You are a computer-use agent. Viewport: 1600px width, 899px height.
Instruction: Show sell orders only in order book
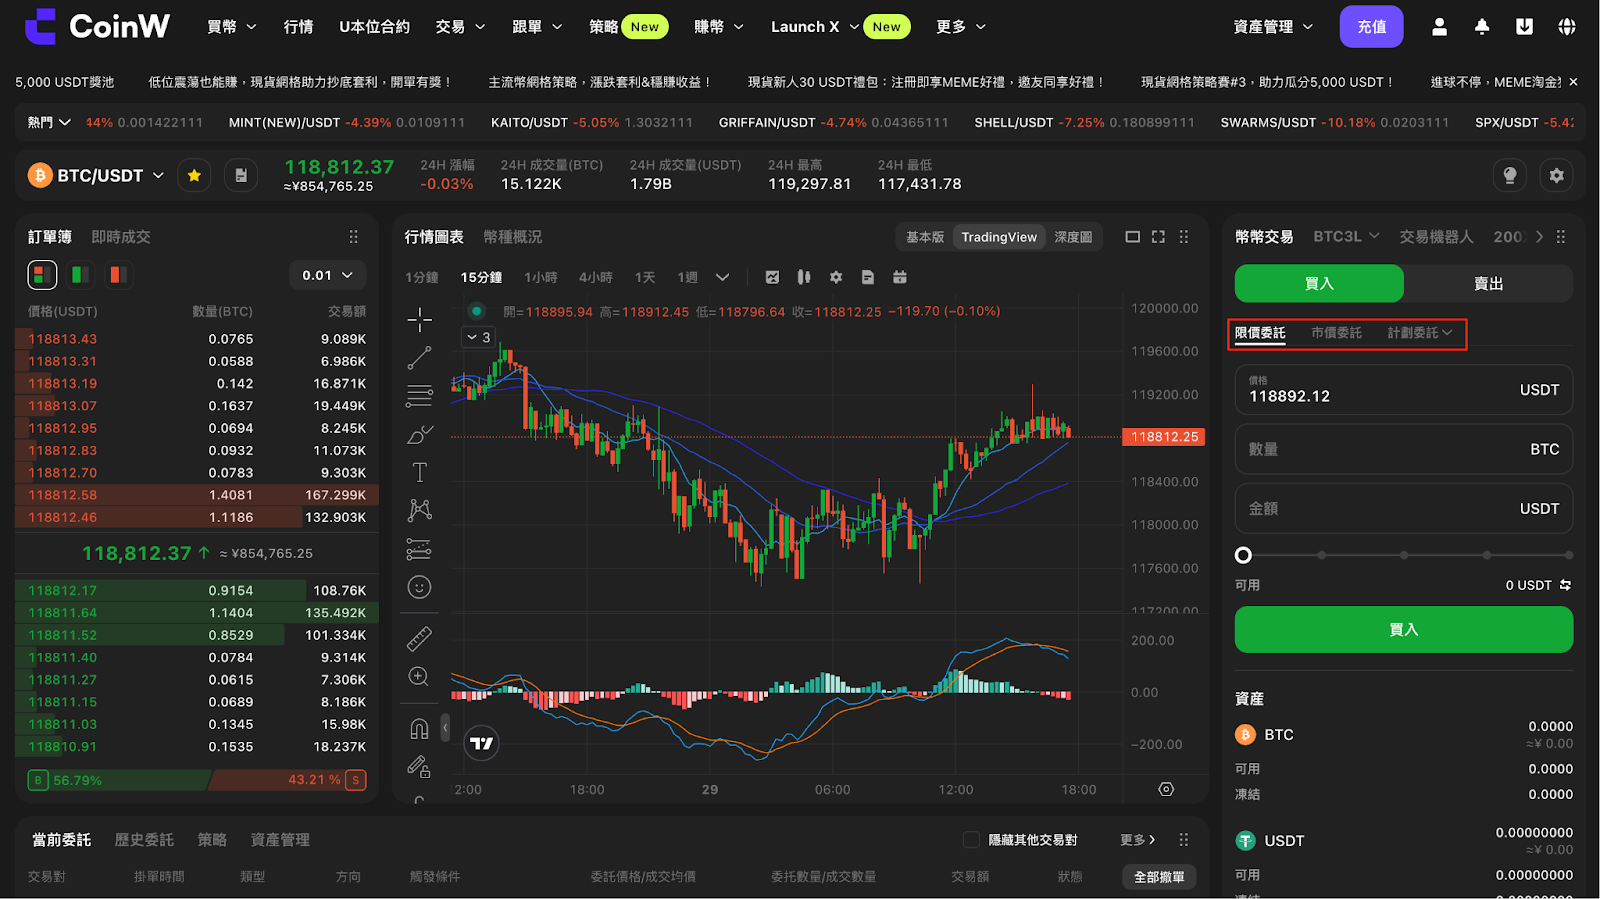click(x=118, y=275)
